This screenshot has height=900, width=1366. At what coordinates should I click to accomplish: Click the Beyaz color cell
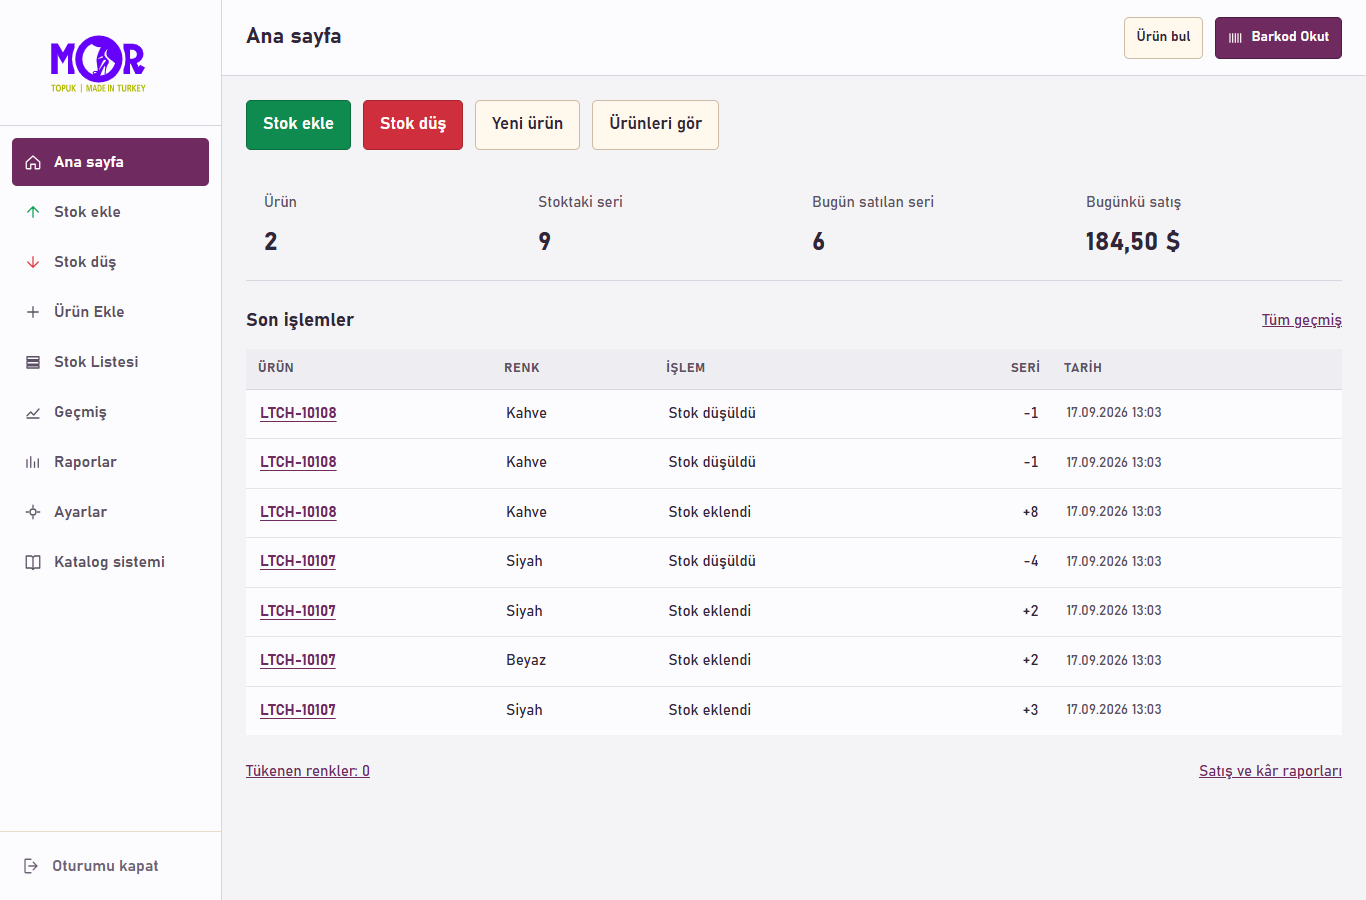point(526,660)
